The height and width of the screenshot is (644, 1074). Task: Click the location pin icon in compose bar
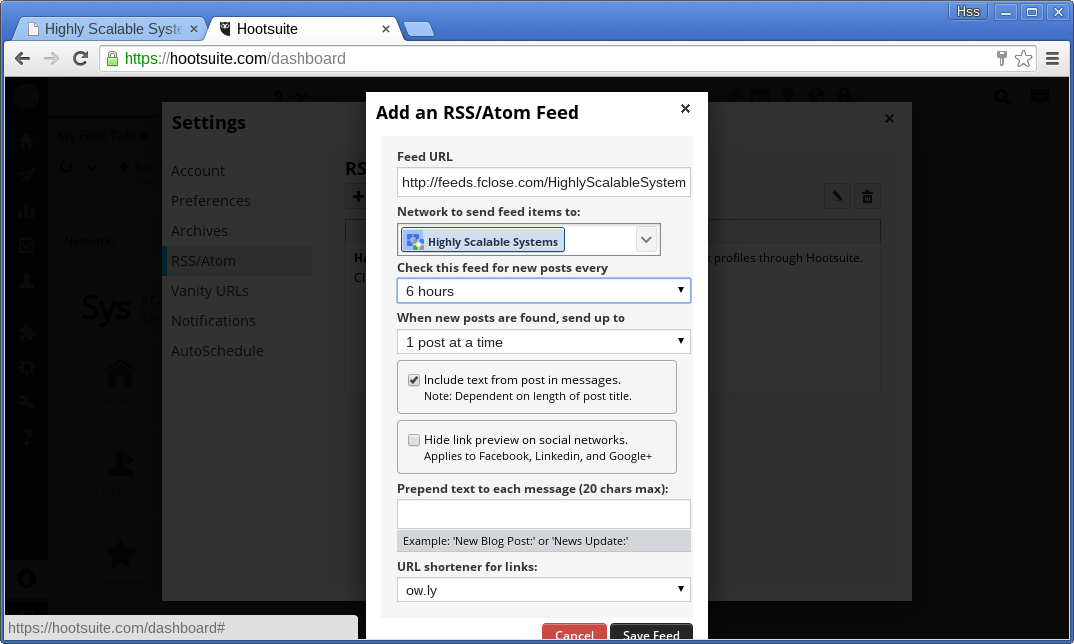[x=788, y=95]
